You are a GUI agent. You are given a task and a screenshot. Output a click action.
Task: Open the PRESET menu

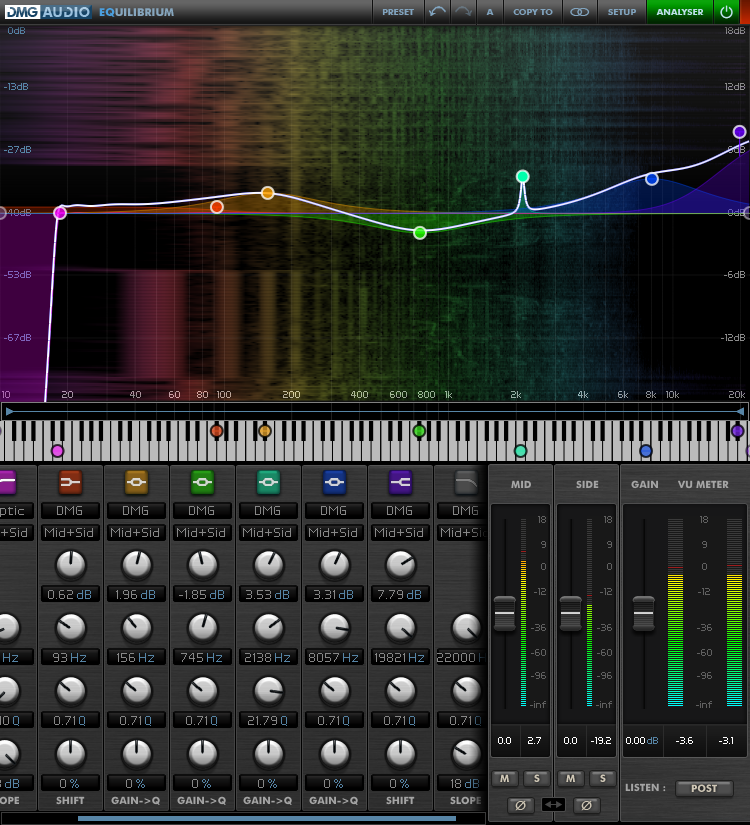coord(397,12)
